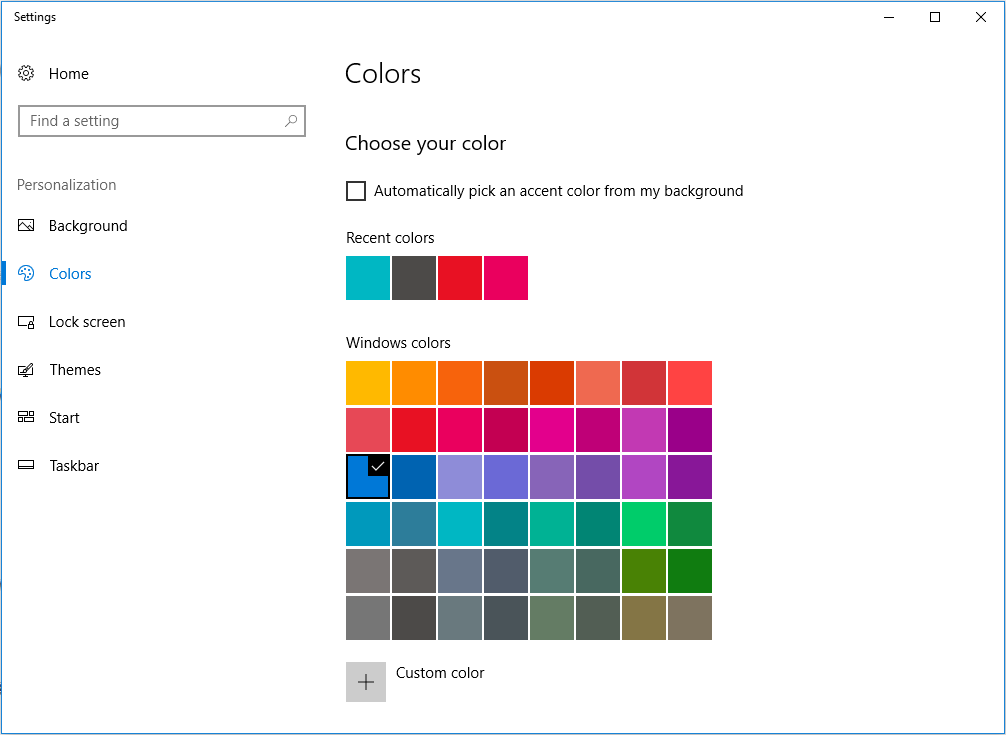Open the Lock screen settings page

click(87, 322)
